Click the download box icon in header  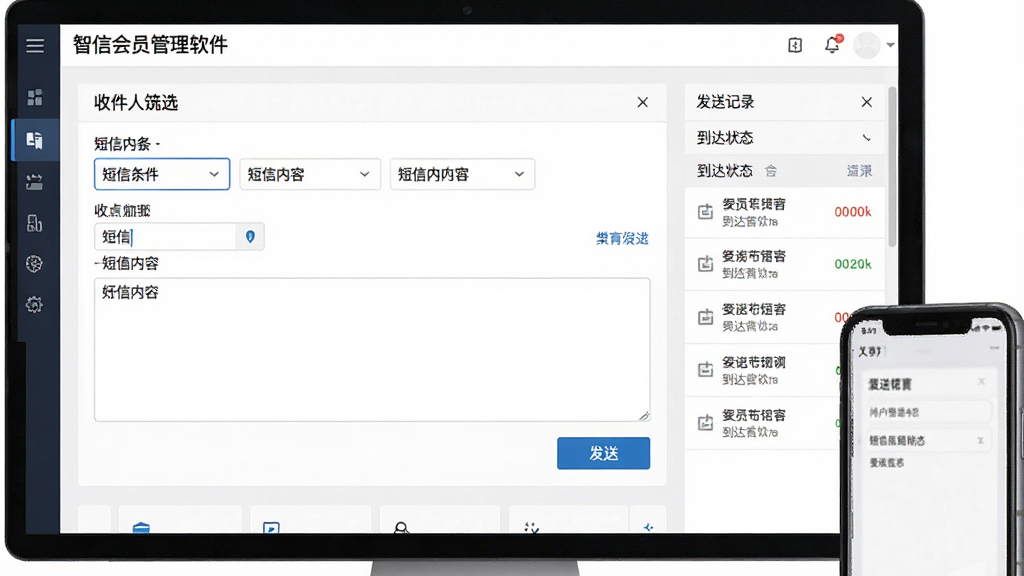(795, 45)
